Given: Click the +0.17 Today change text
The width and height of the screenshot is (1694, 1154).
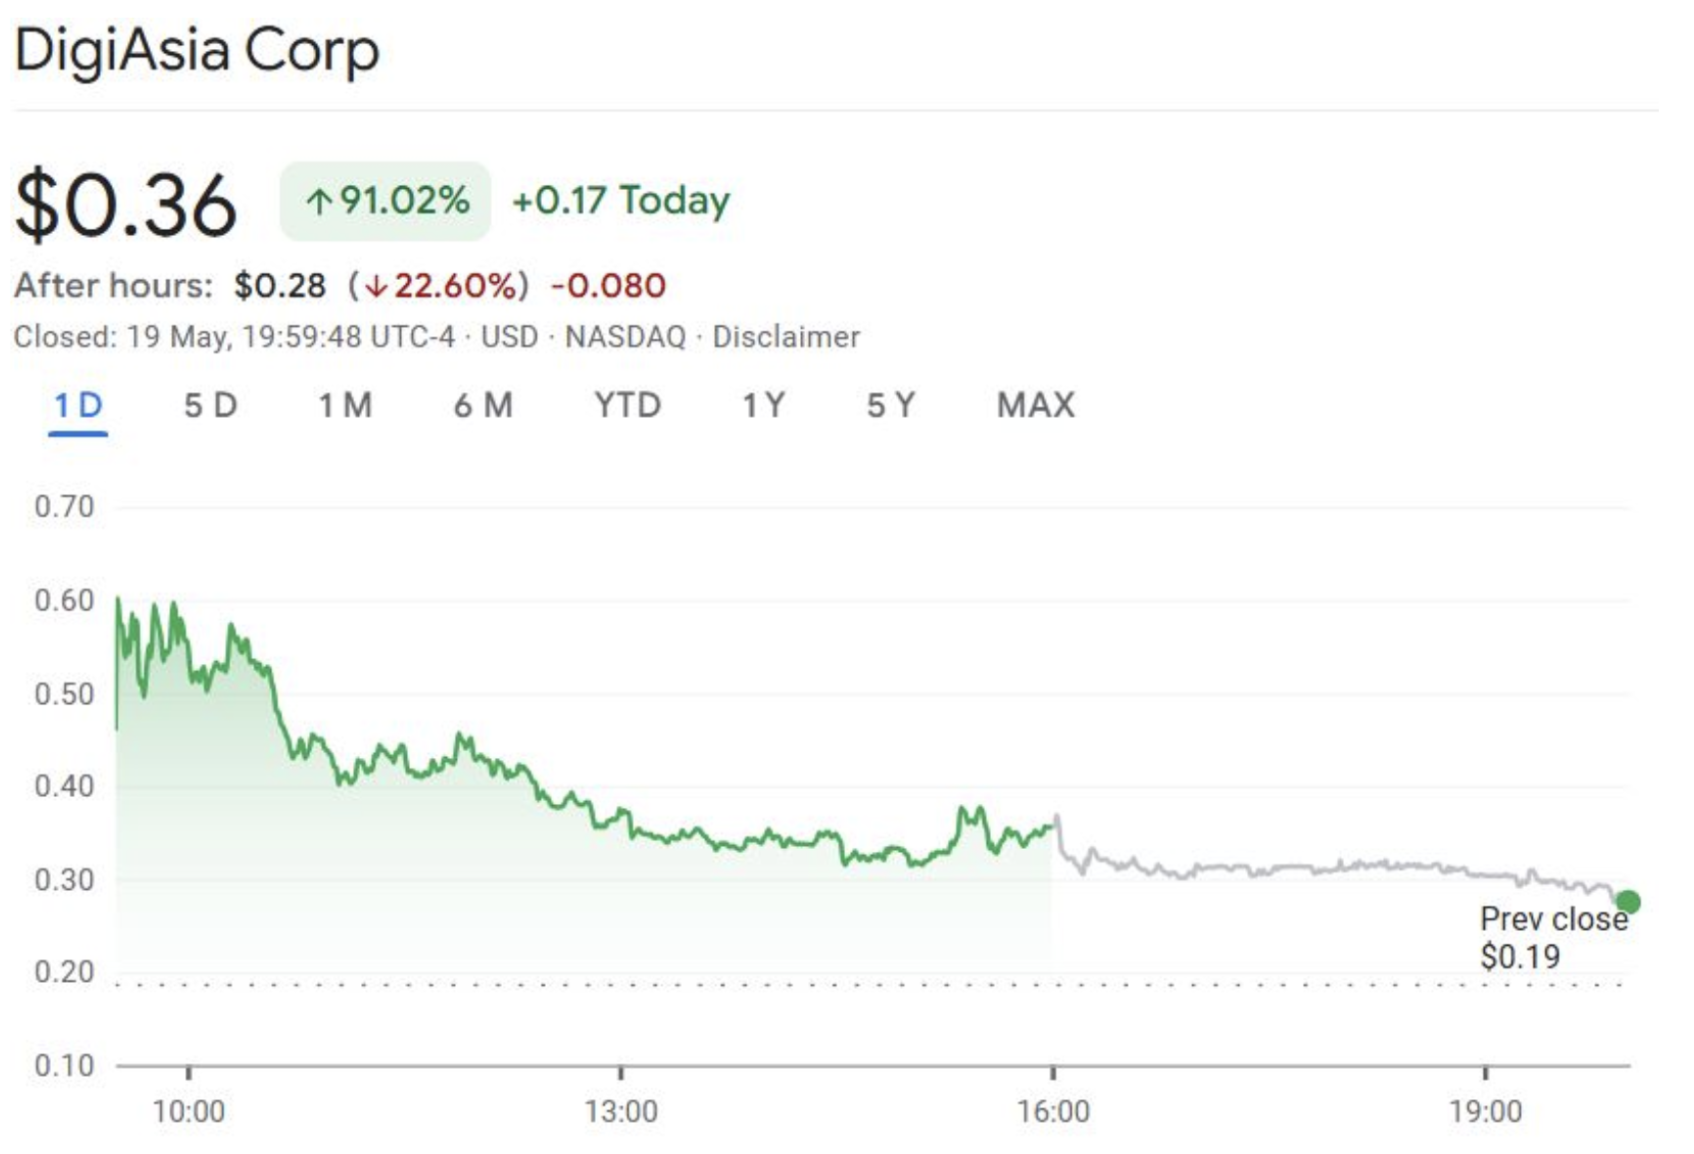Looking at the screenshot, I should [x=621, y=201].
